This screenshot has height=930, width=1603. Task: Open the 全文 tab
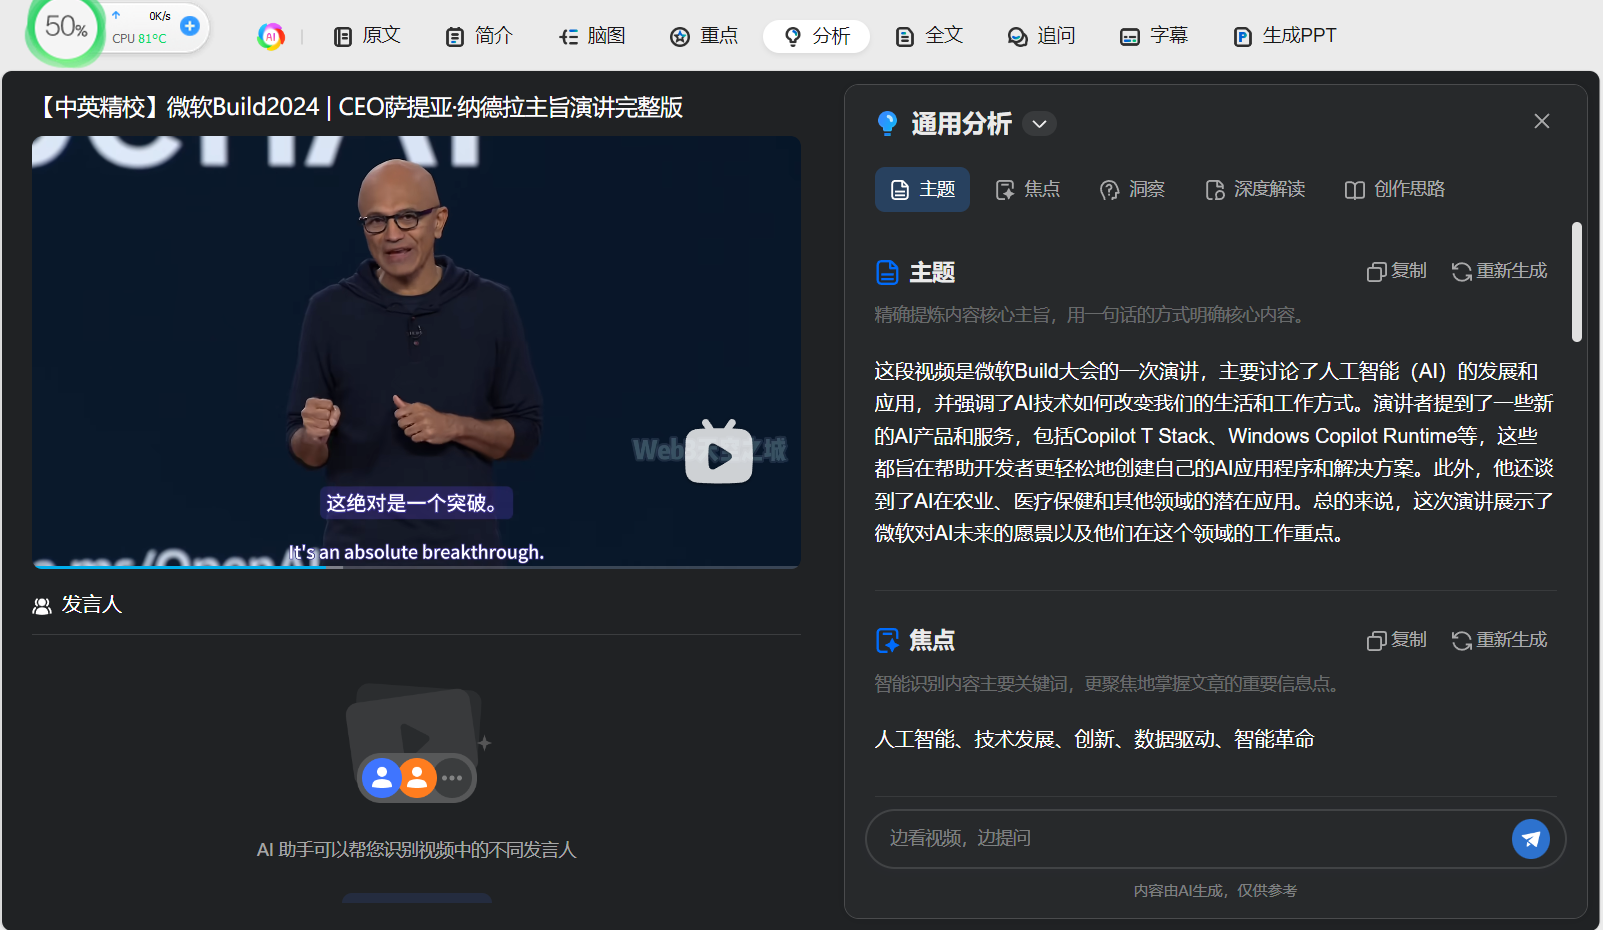pyautogui.click(x=928, y=36)
